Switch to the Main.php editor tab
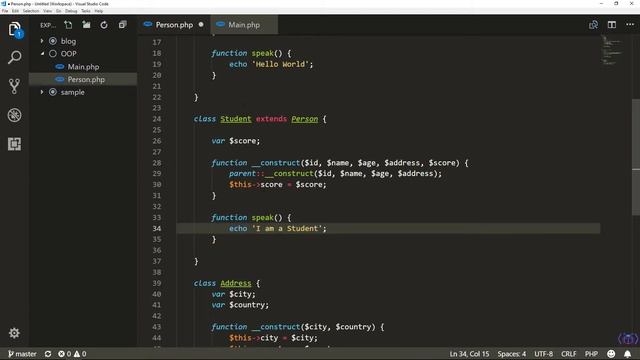 click(x=244, y=25)
